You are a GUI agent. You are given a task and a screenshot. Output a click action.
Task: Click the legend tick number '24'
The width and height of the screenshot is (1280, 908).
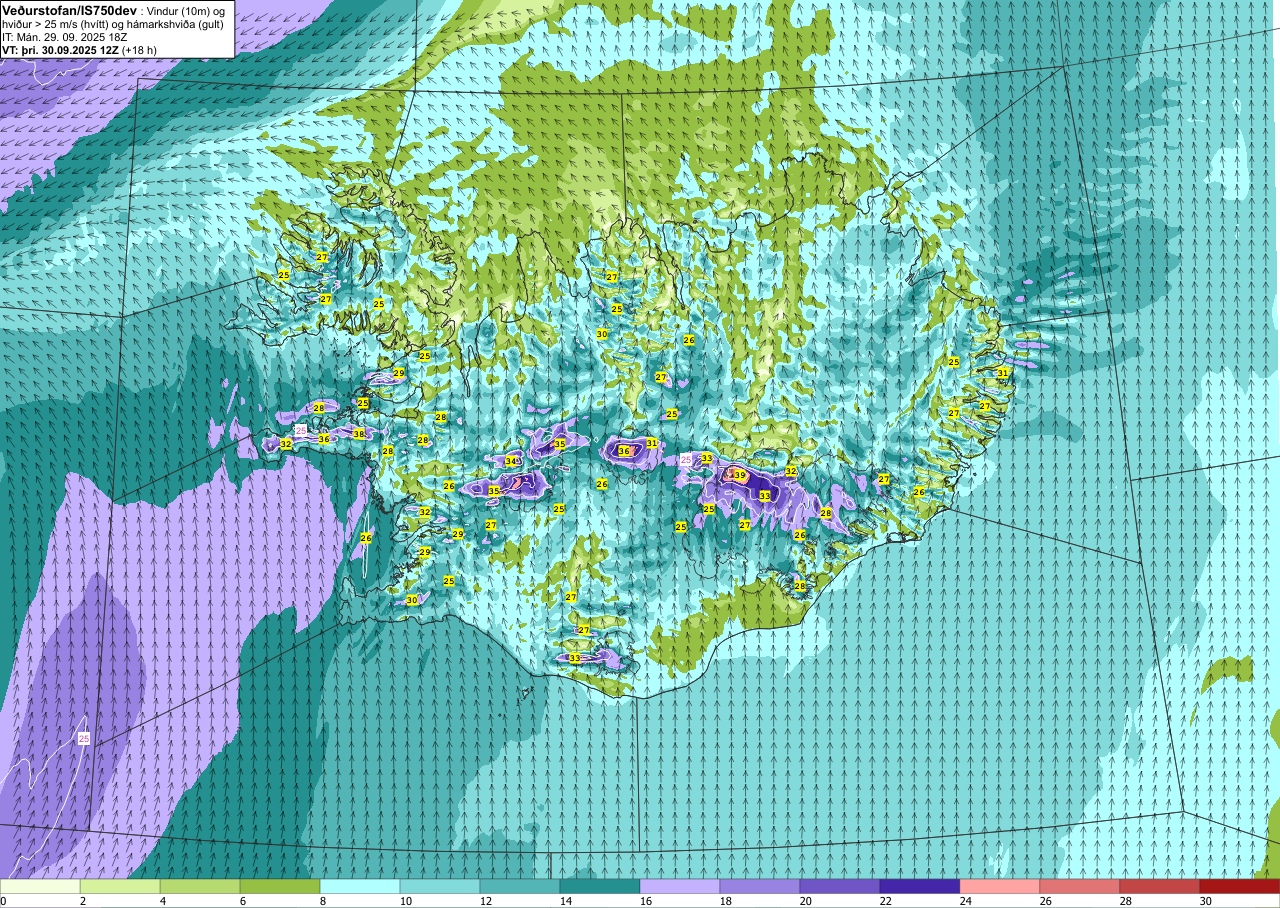click(965, 901)
